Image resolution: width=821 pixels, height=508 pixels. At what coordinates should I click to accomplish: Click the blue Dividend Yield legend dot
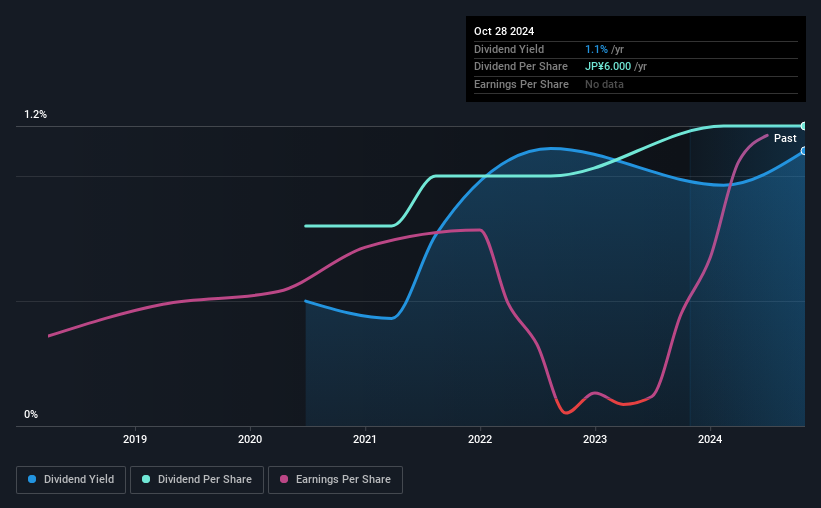tap(32, 479)
